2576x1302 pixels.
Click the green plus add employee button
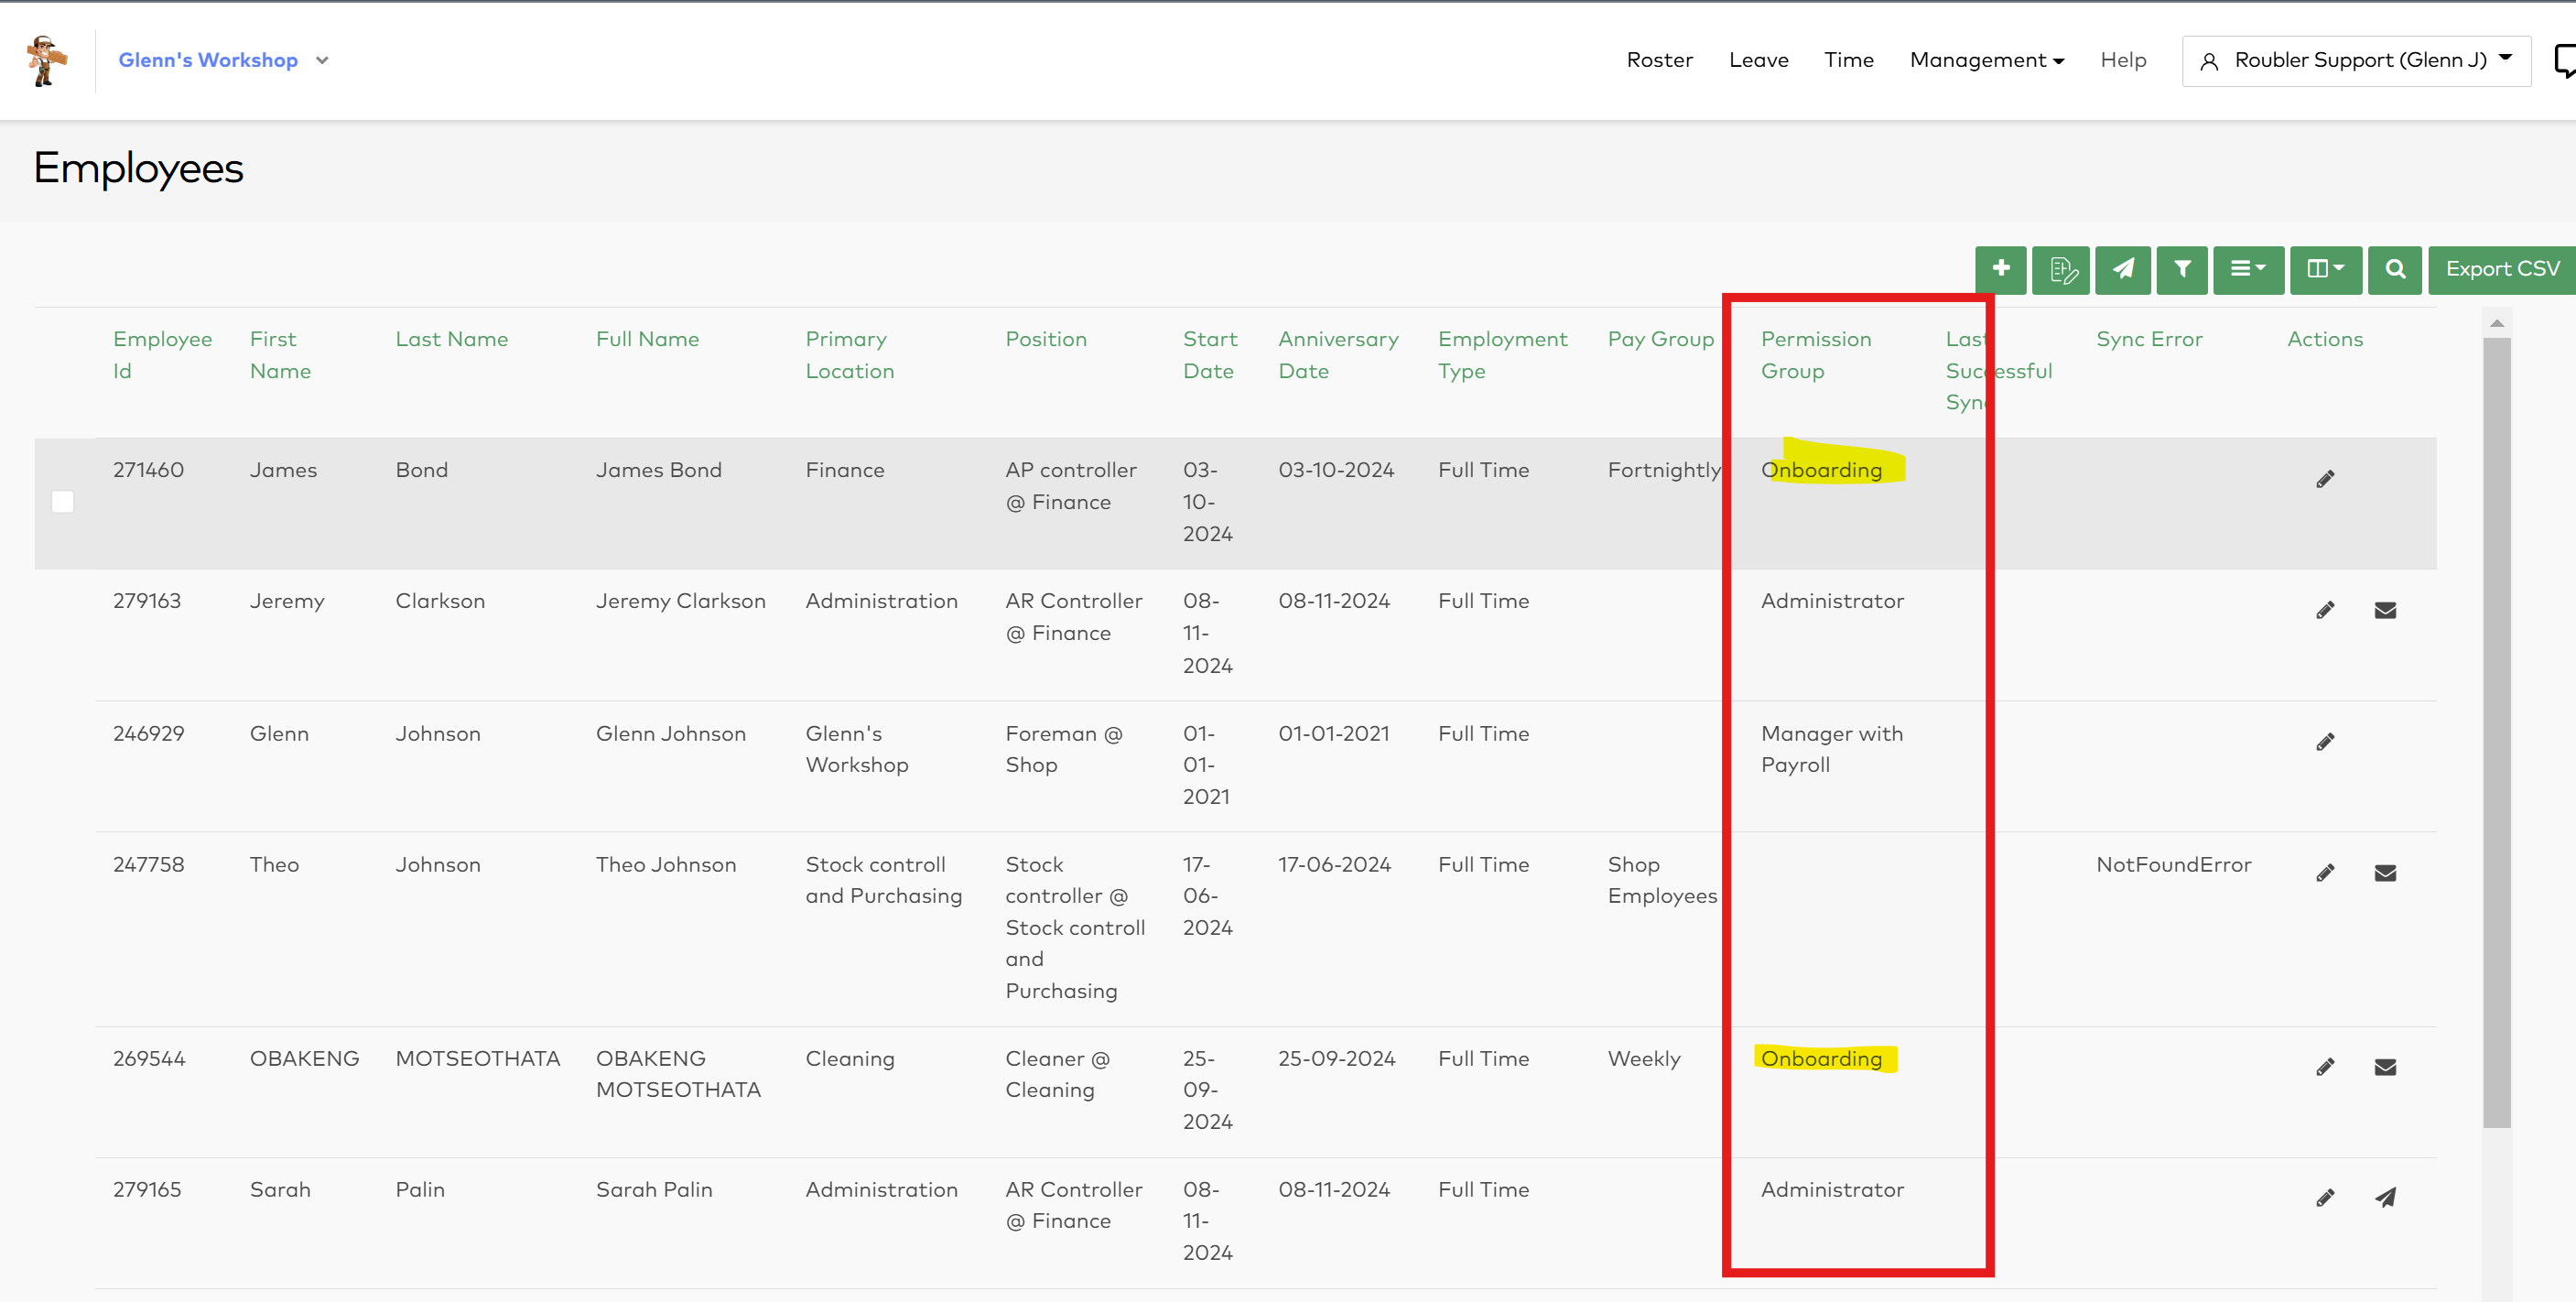(x=2000, y=269)
